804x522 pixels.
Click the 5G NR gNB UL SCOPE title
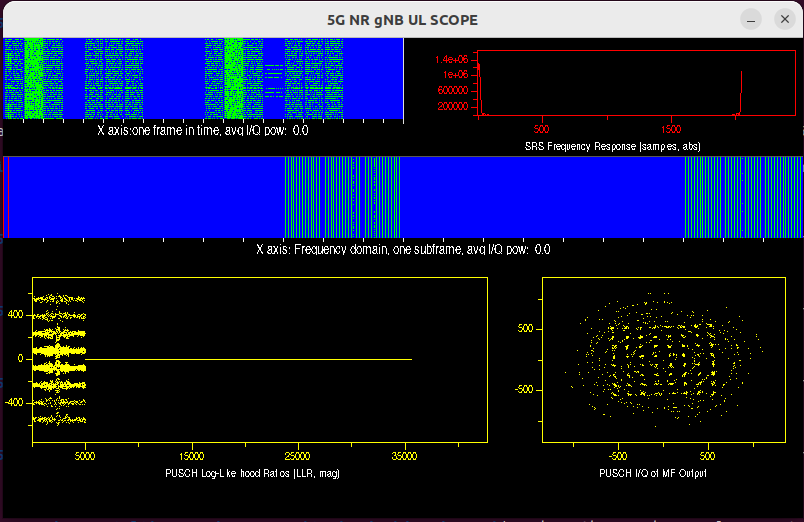[402, 19]
